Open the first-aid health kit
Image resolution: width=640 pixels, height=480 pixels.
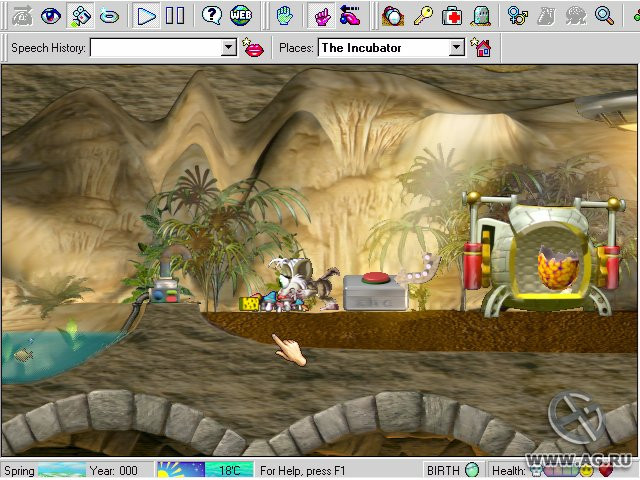(452, 16)
